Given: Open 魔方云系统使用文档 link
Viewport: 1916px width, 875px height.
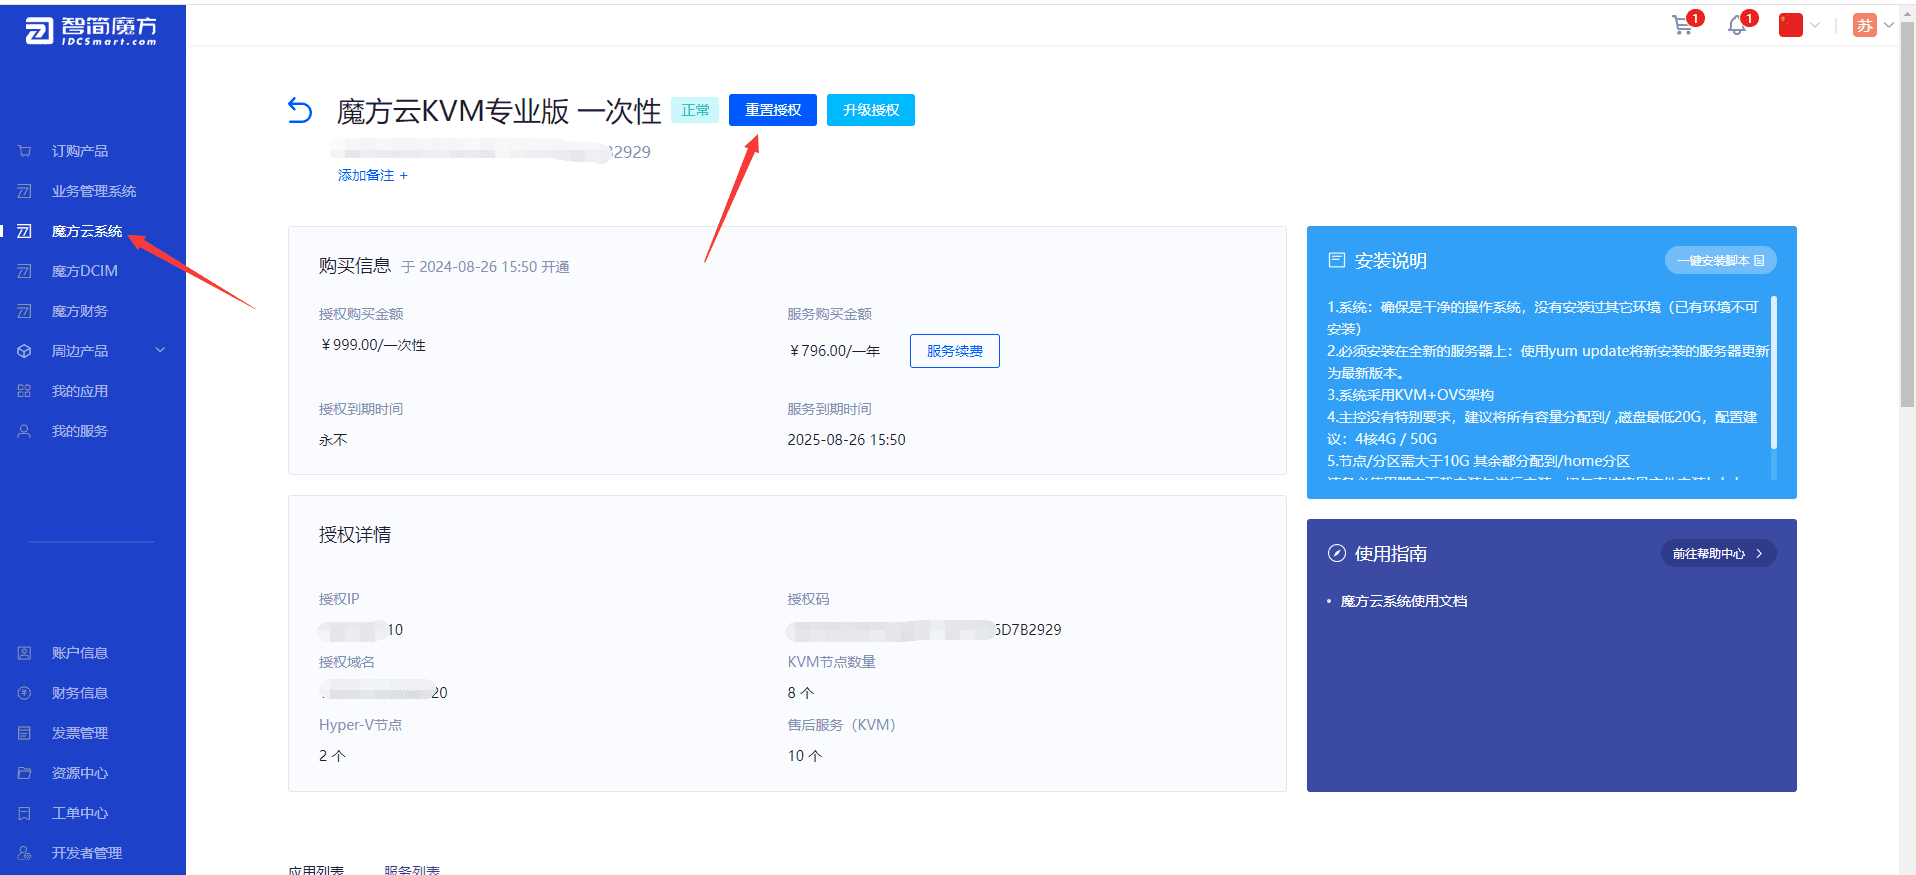Looking at the screenshot, I should pos(1404,601).
